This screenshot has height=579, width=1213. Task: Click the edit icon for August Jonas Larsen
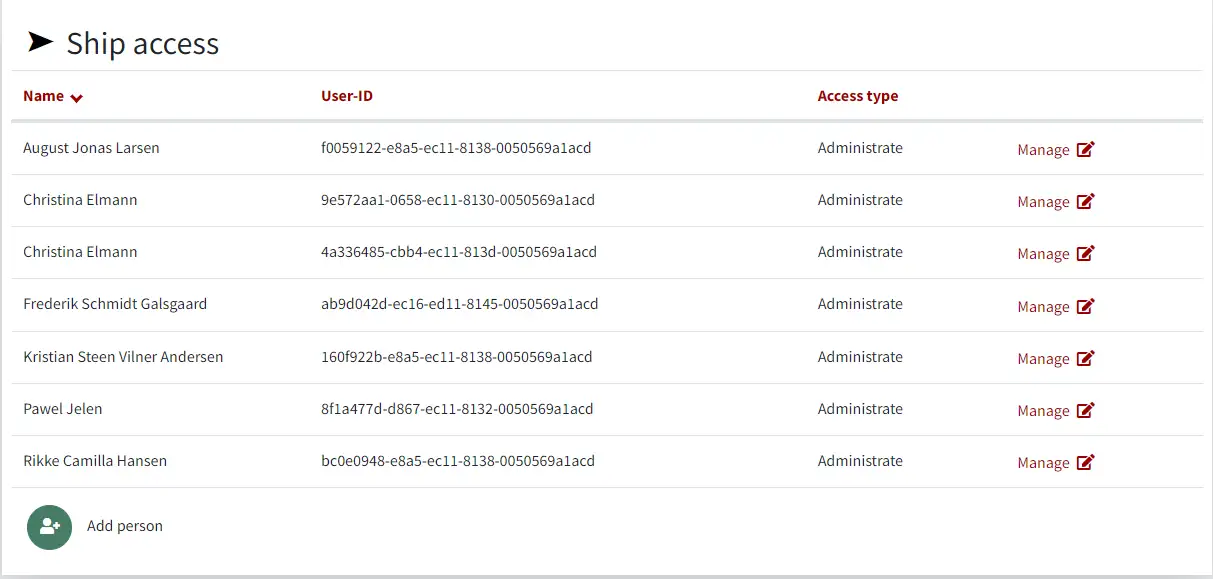point(1085,150)
